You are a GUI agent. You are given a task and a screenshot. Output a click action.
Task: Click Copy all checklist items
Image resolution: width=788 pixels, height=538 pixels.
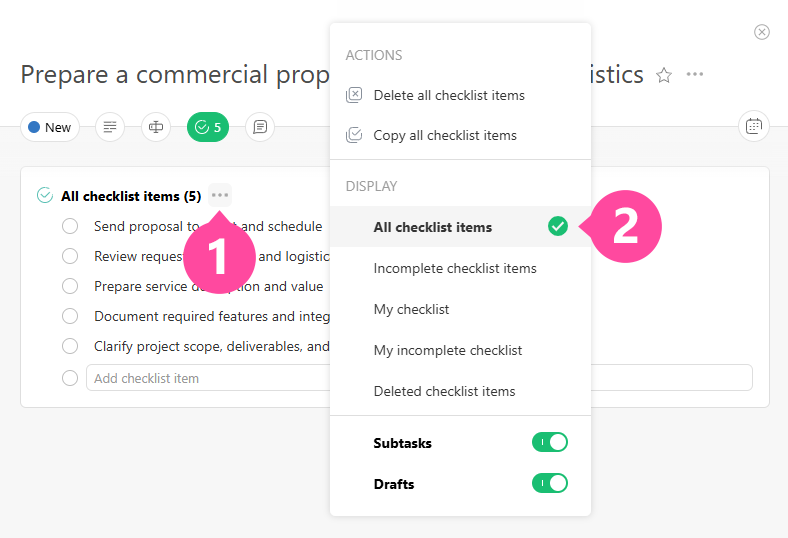coord(444,135)
